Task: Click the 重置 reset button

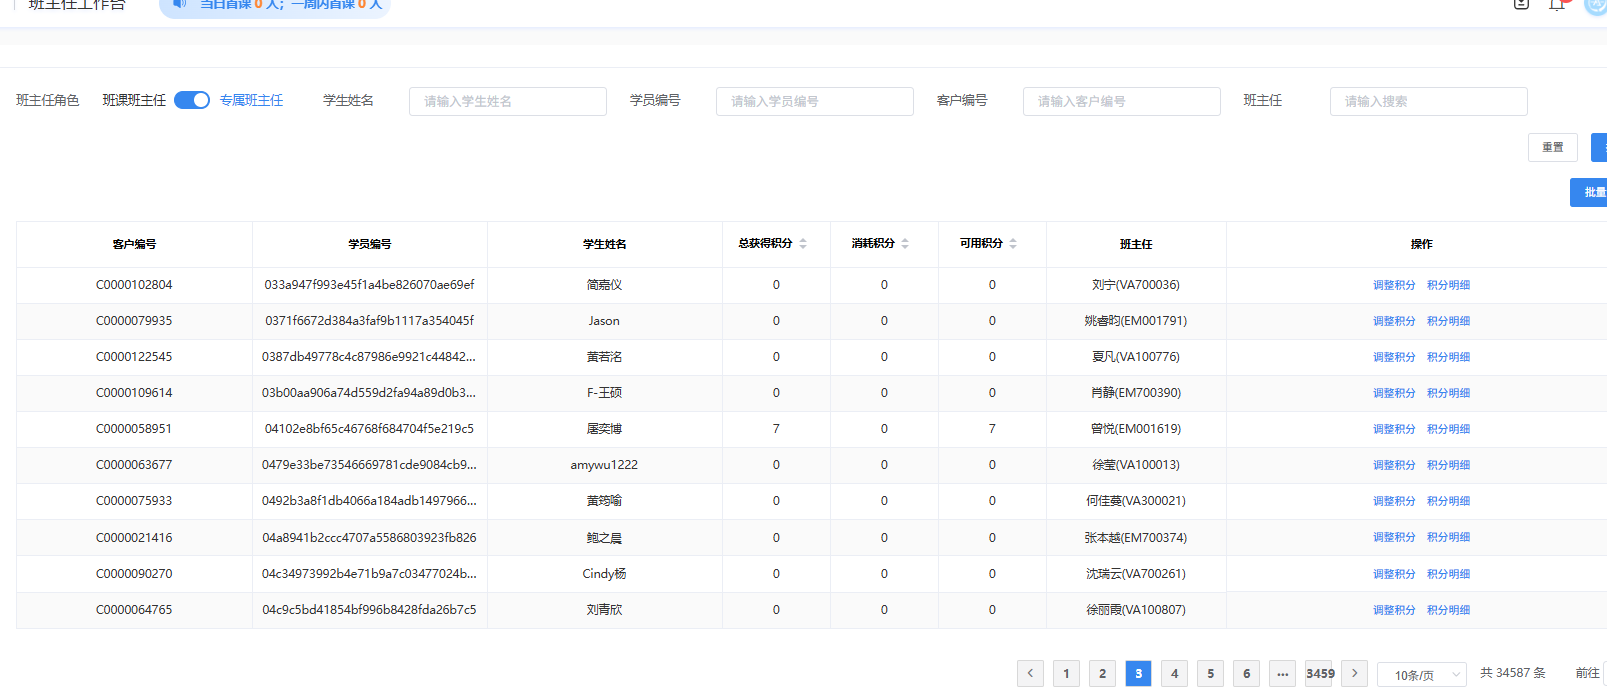Action: 1552,147
